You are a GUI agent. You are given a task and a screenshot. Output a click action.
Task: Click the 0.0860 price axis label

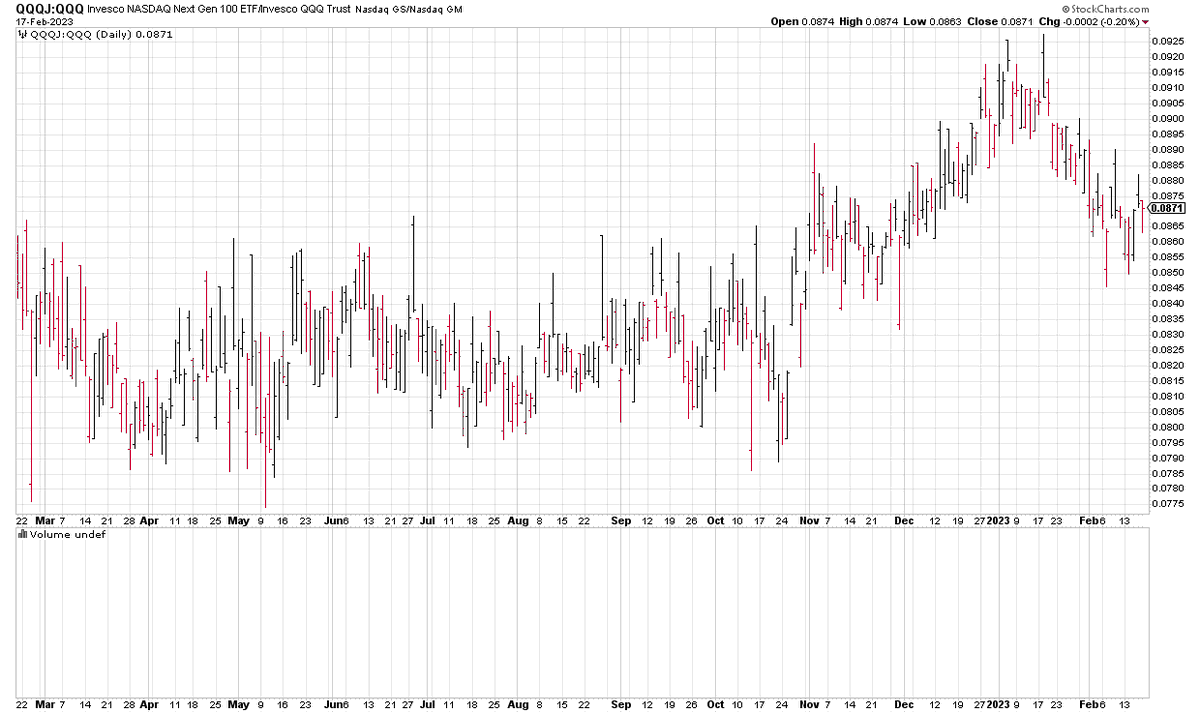pos(1168,242)
